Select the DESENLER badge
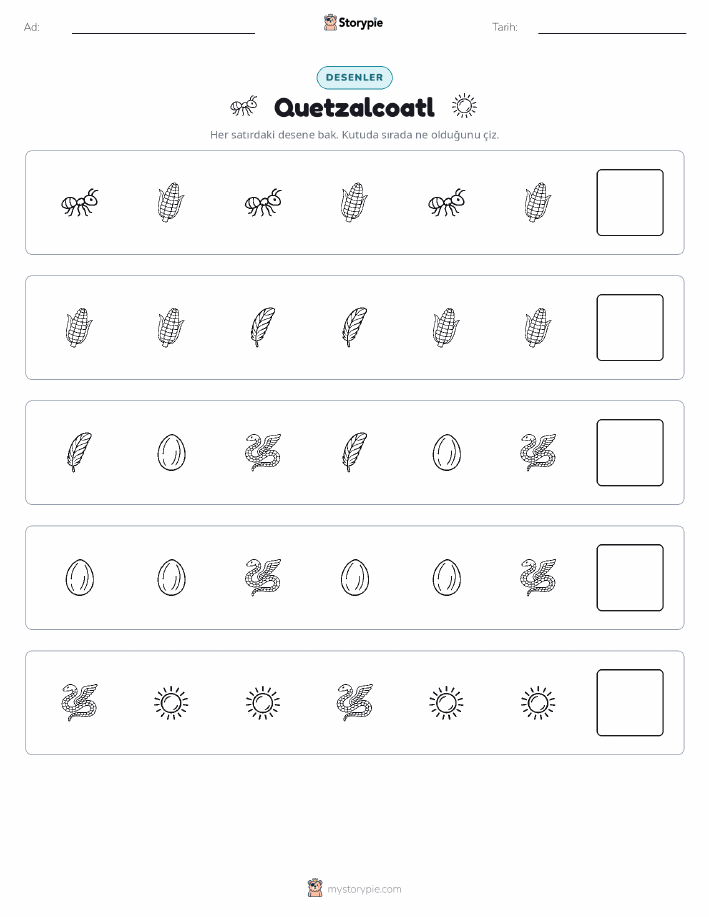Screen dimensions: 709x917 coord(354,77)
